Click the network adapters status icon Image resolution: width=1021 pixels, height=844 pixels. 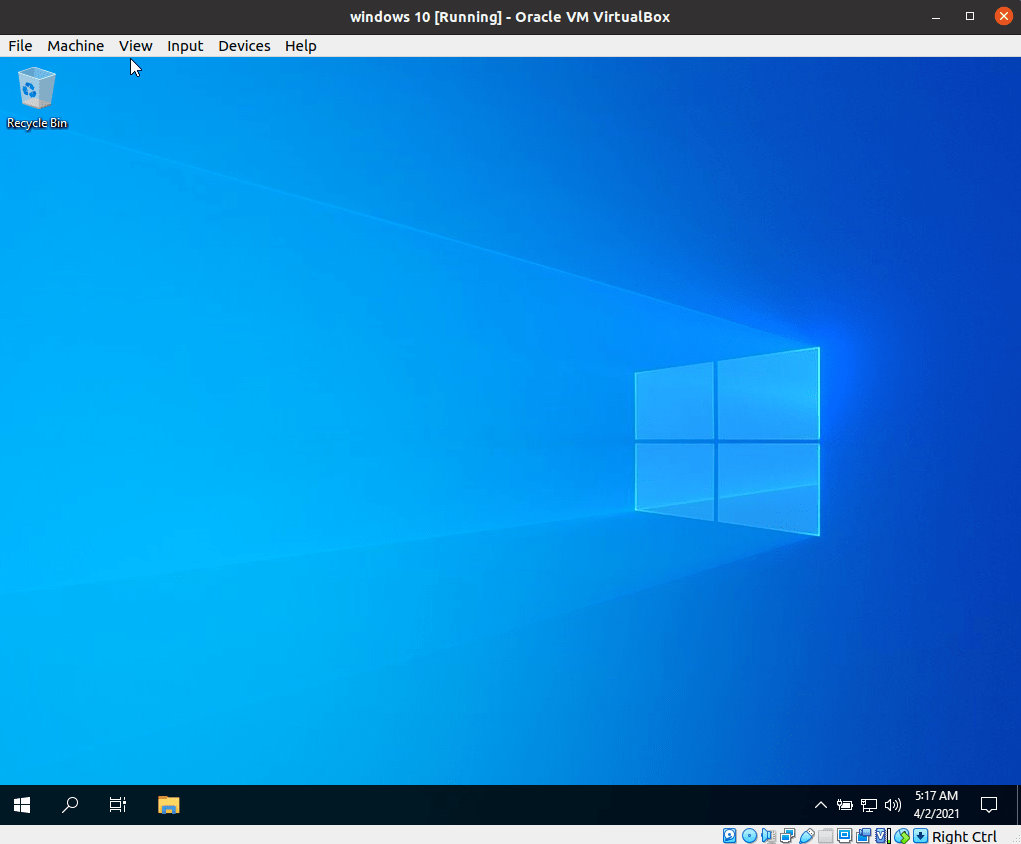tap(787, 836)
